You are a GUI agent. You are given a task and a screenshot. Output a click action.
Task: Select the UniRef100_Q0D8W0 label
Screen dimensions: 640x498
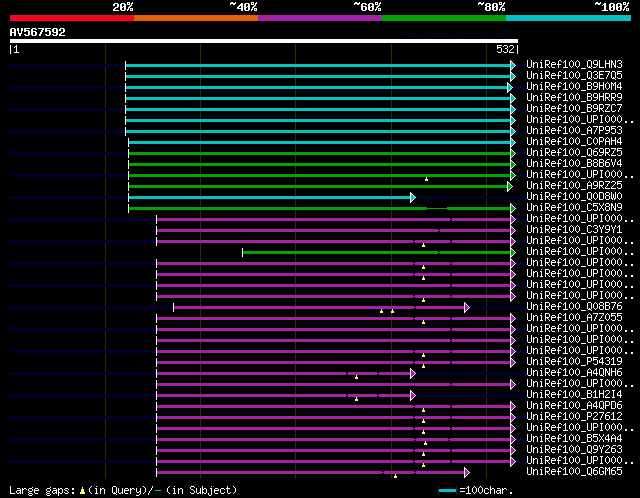point(574,197)
